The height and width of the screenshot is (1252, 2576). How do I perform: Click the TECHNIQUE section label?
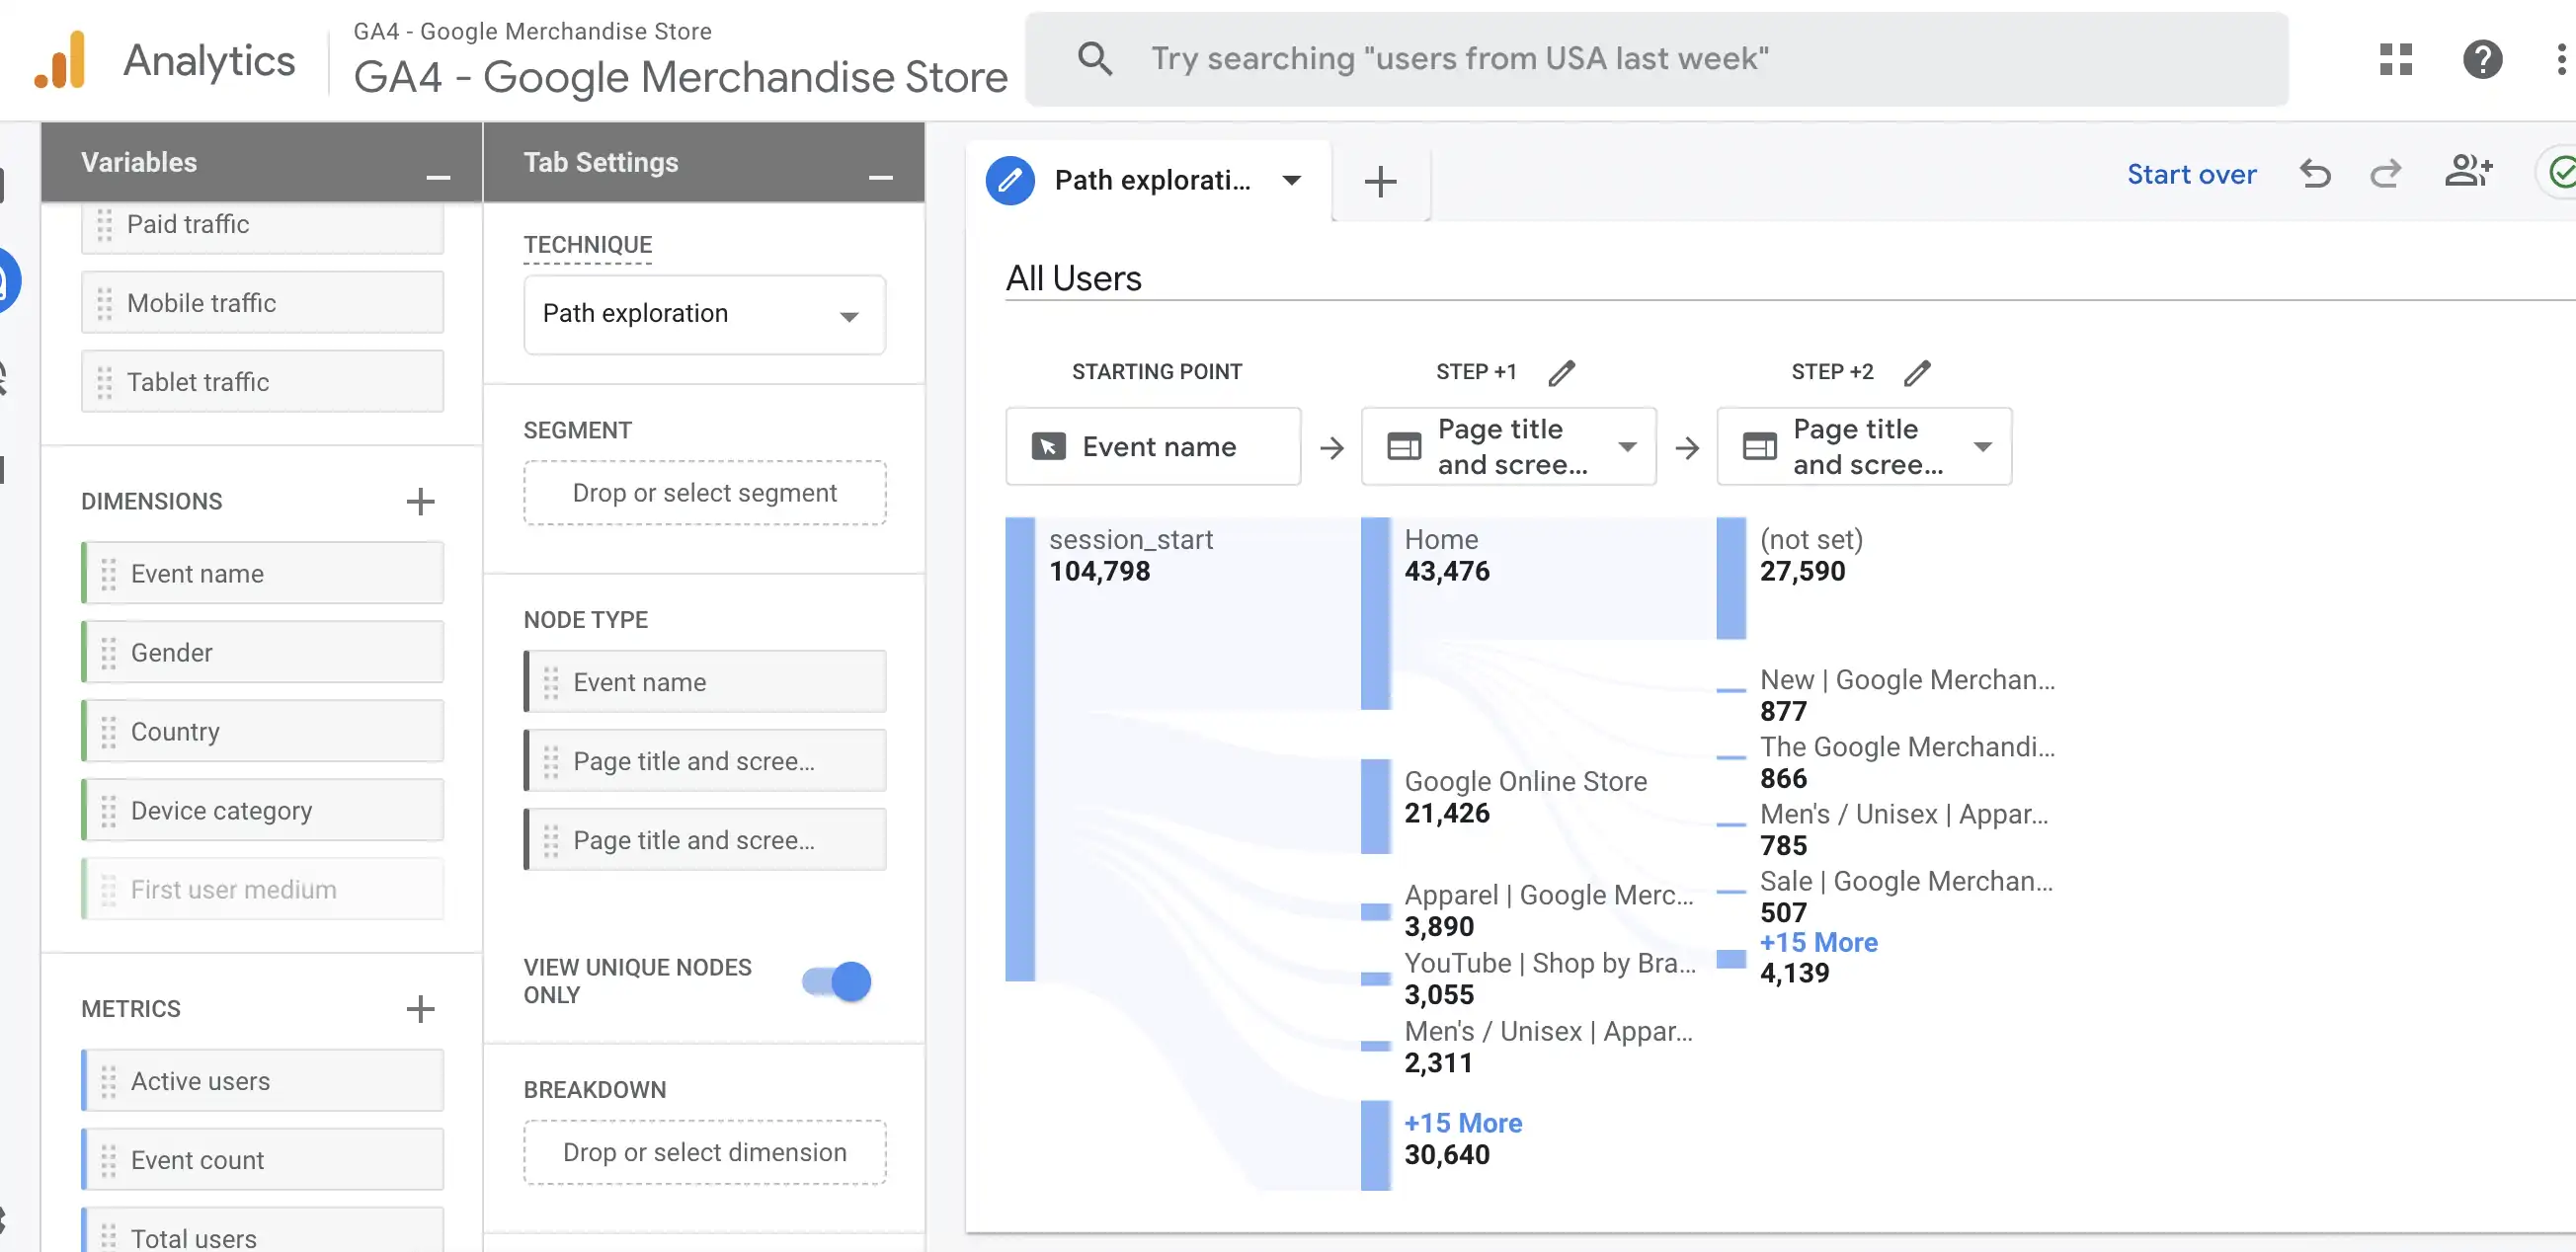587,245
